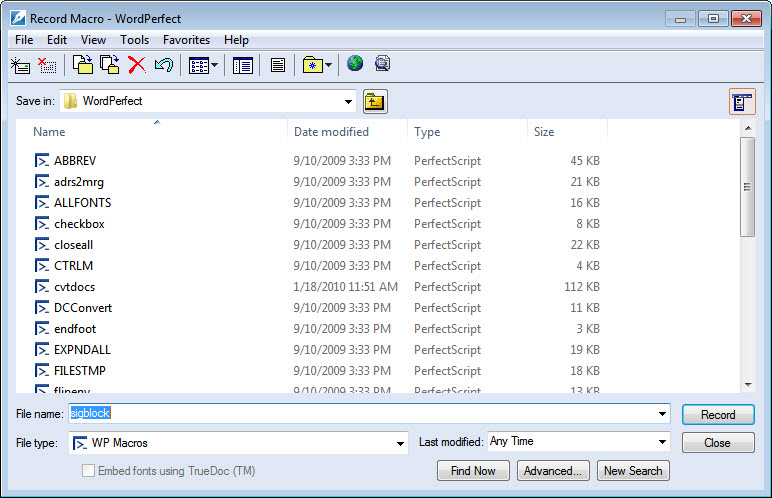This screenshot has height=498, width=772.
Task: Click the globe Internet icon
Action: [354, 64]
